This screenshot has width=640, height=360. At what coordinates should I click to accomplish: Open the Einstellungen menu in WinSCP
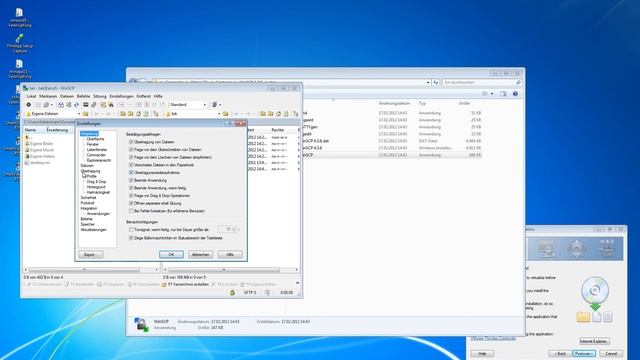coord(121,96)
